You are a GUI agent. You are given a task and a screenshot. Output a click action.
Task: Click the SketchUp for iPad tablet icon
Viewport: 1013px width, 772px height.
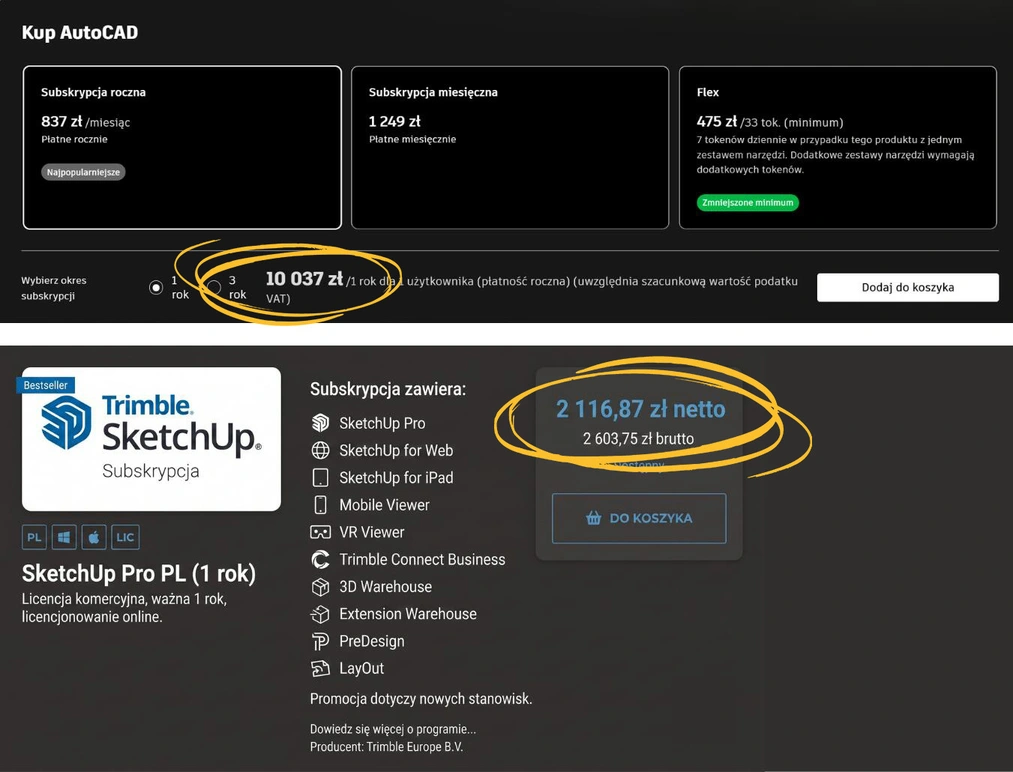coord(320,477)
